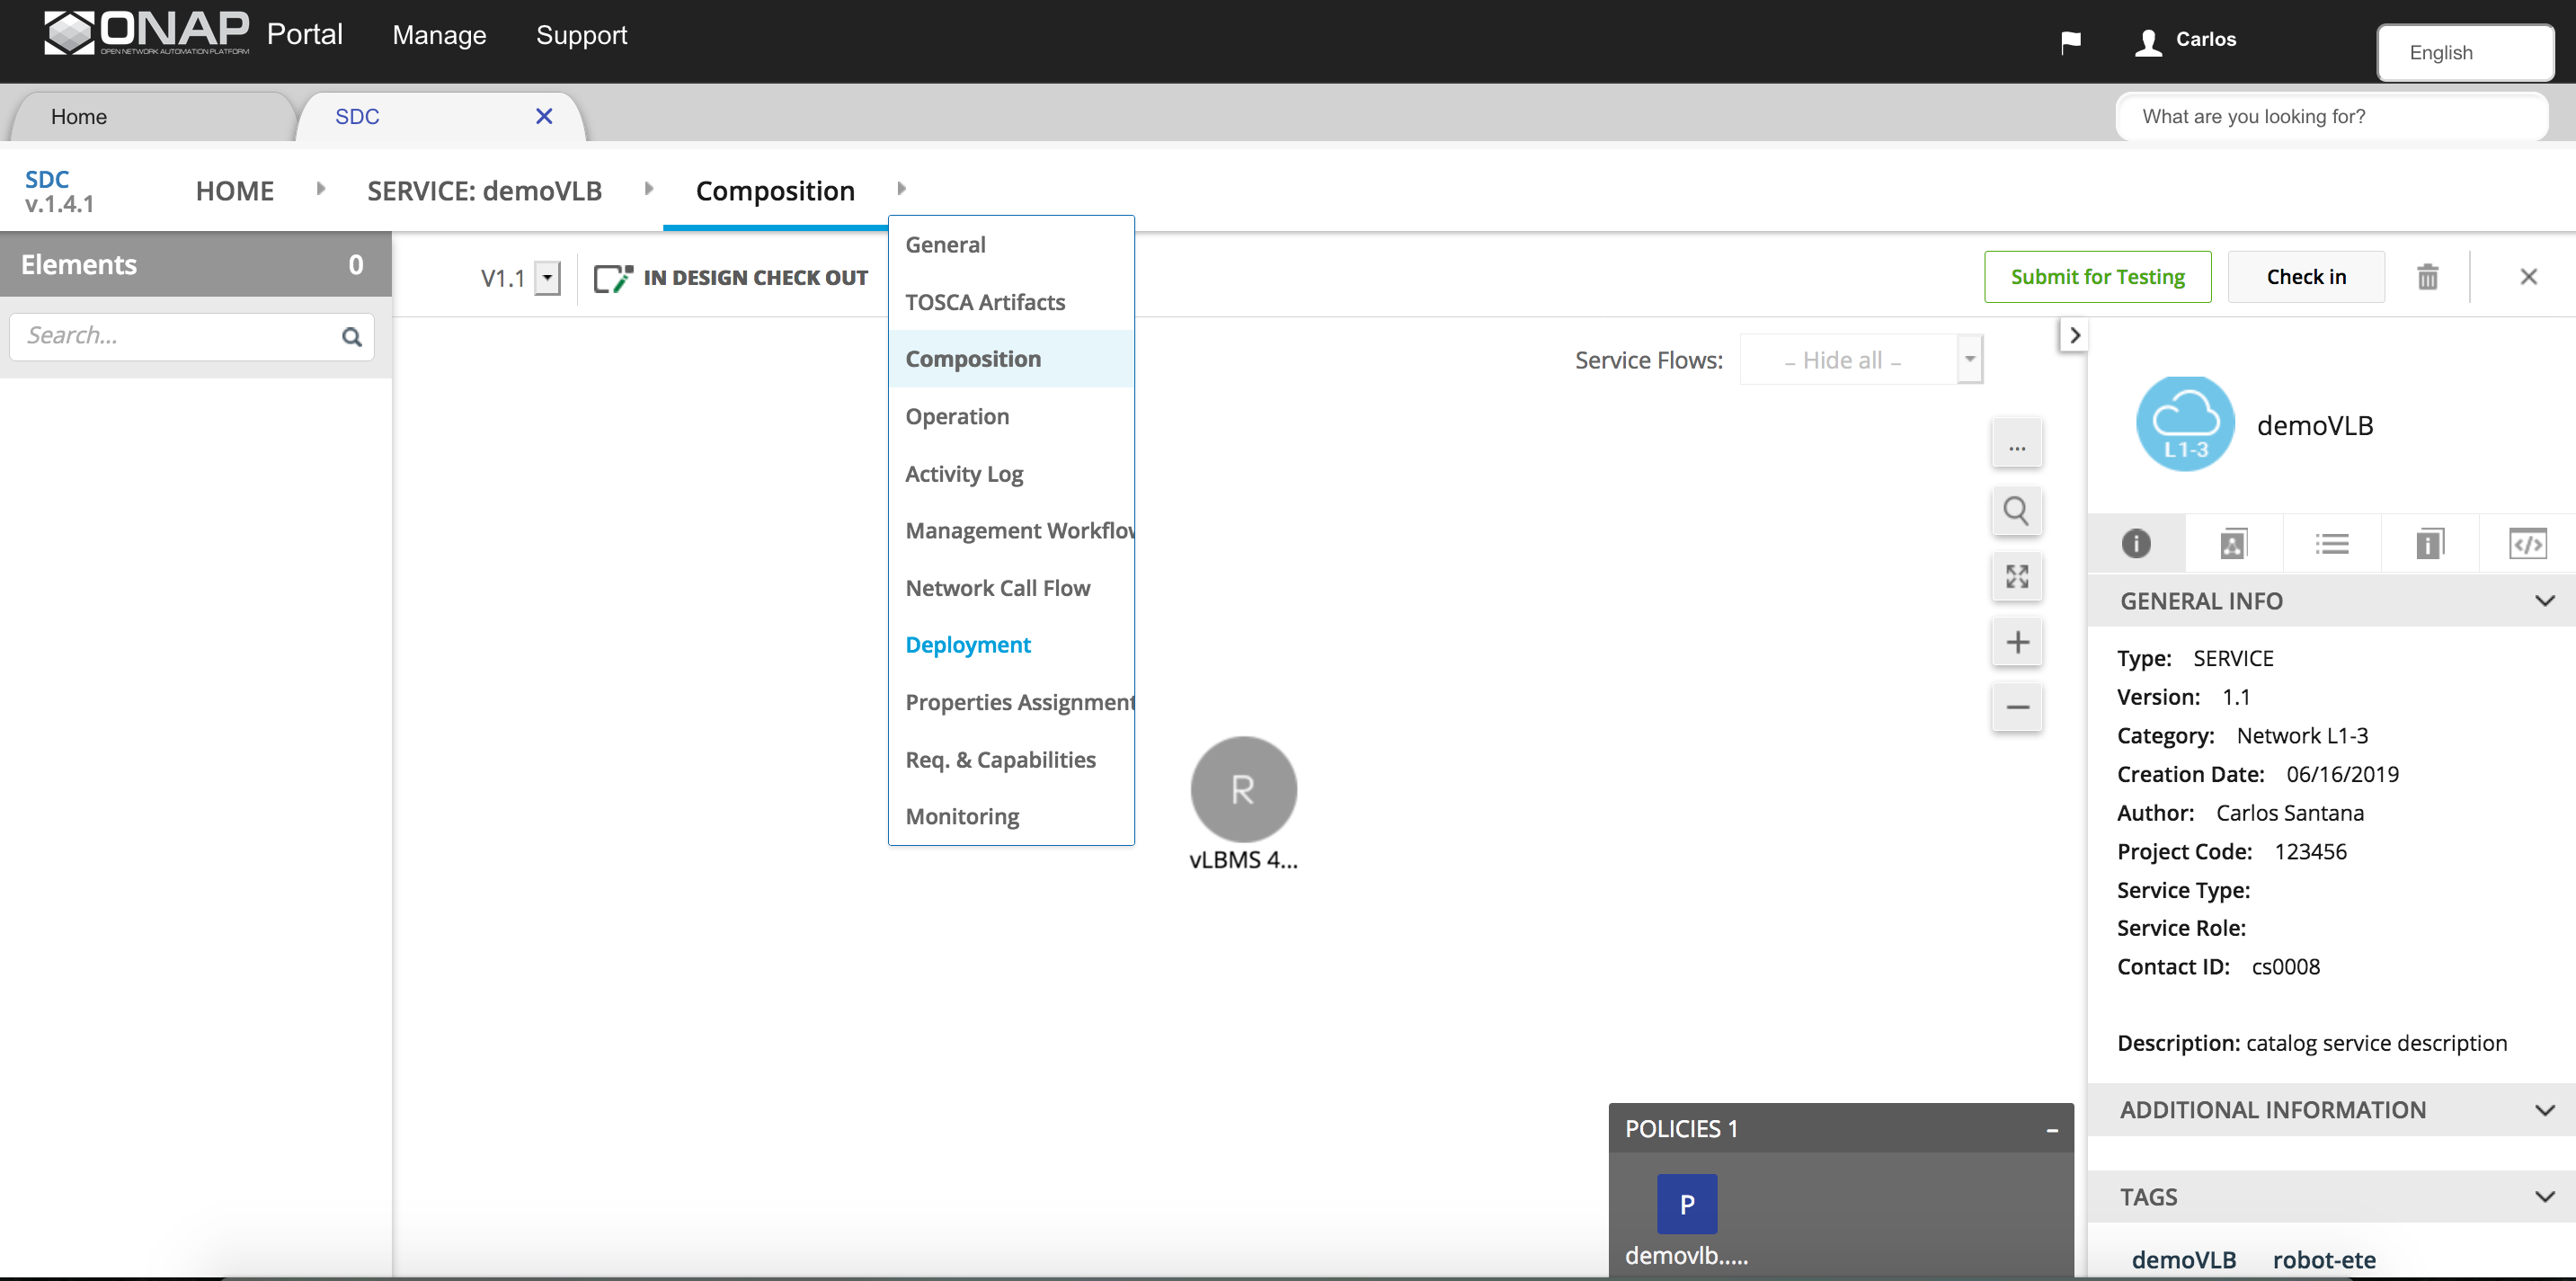This screenshot has width=2576, height=1281.
Task: Switch to the Home tab
Action: 152,117
